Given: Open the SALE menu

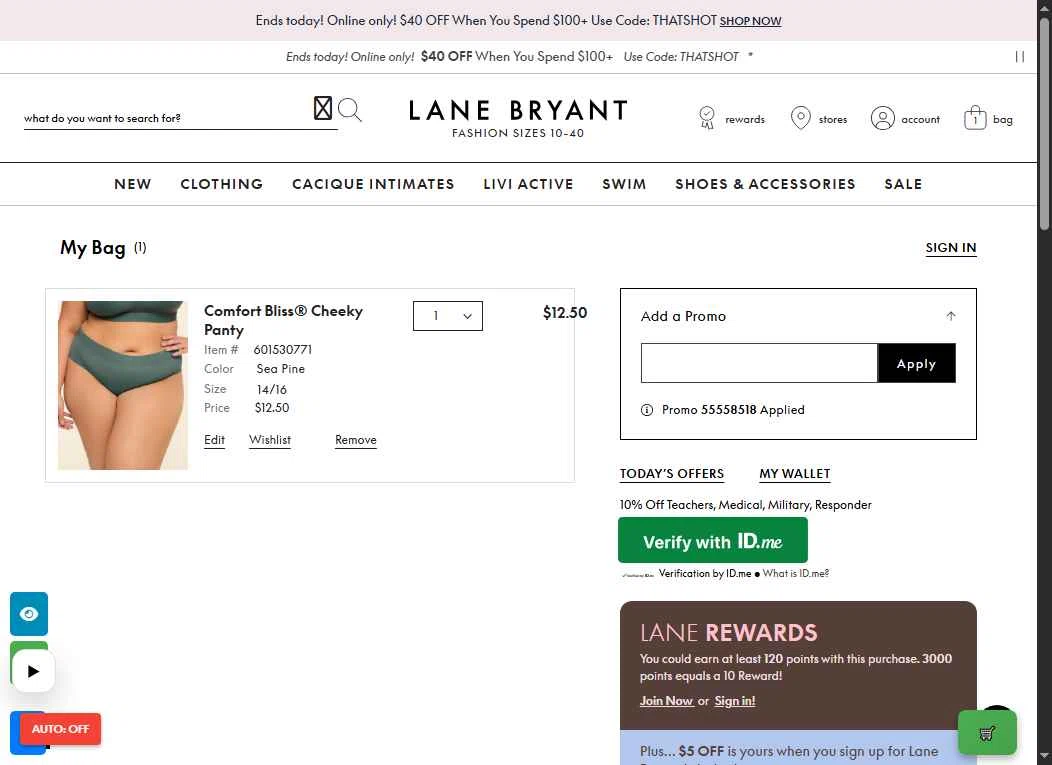Looking at the screenshot, I should [x=903, y=184].
